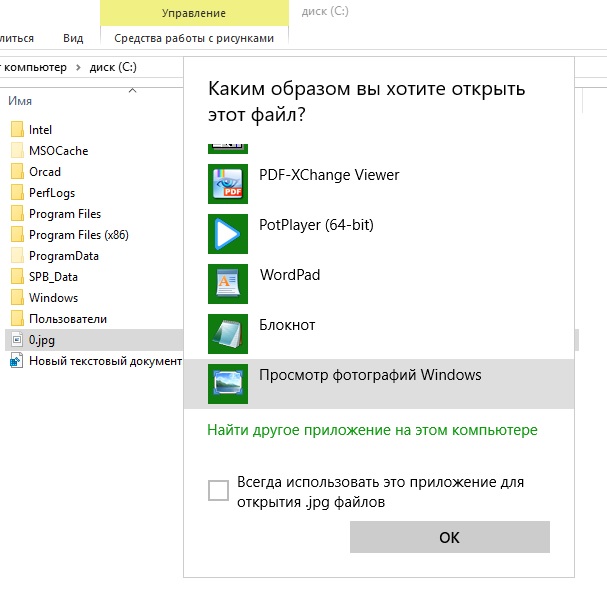Select the 0.jpg image file icon
The image size is (607, 598).
coord(17,339)
